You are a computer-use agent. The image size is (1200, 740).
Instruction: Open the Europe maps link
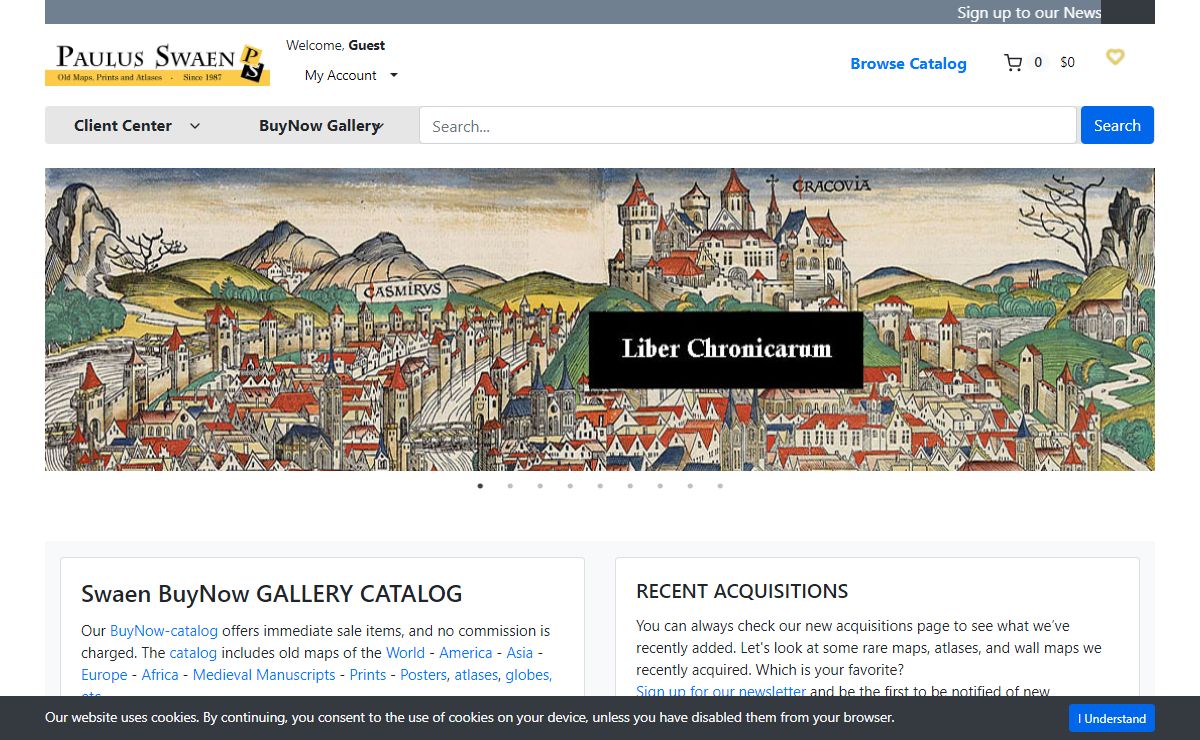104,675
